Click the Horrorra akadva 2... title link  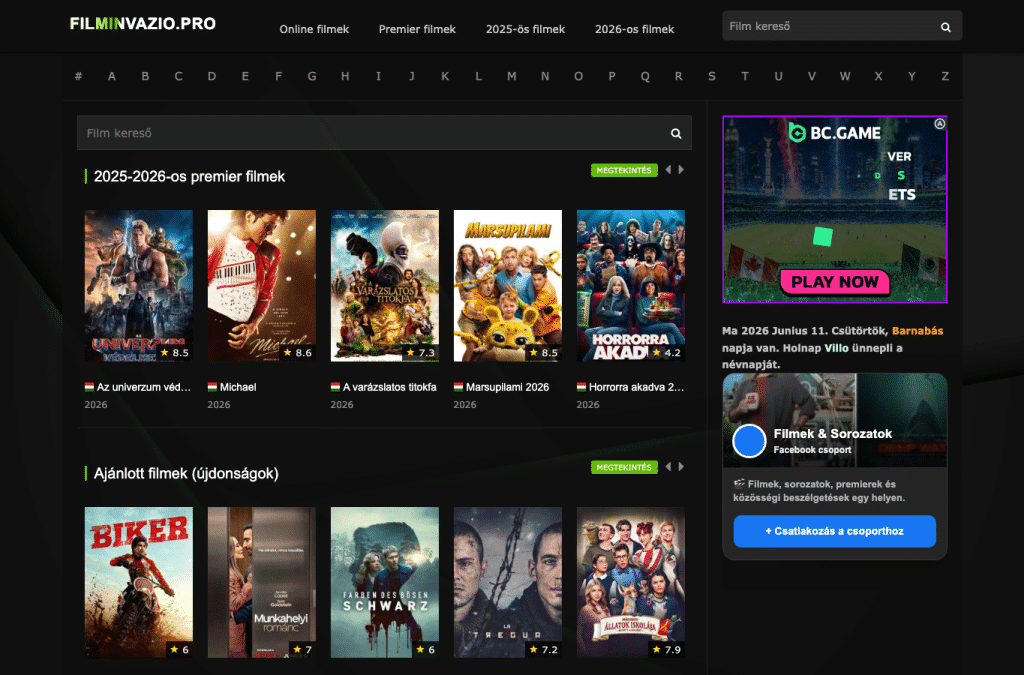coord(636,387)
